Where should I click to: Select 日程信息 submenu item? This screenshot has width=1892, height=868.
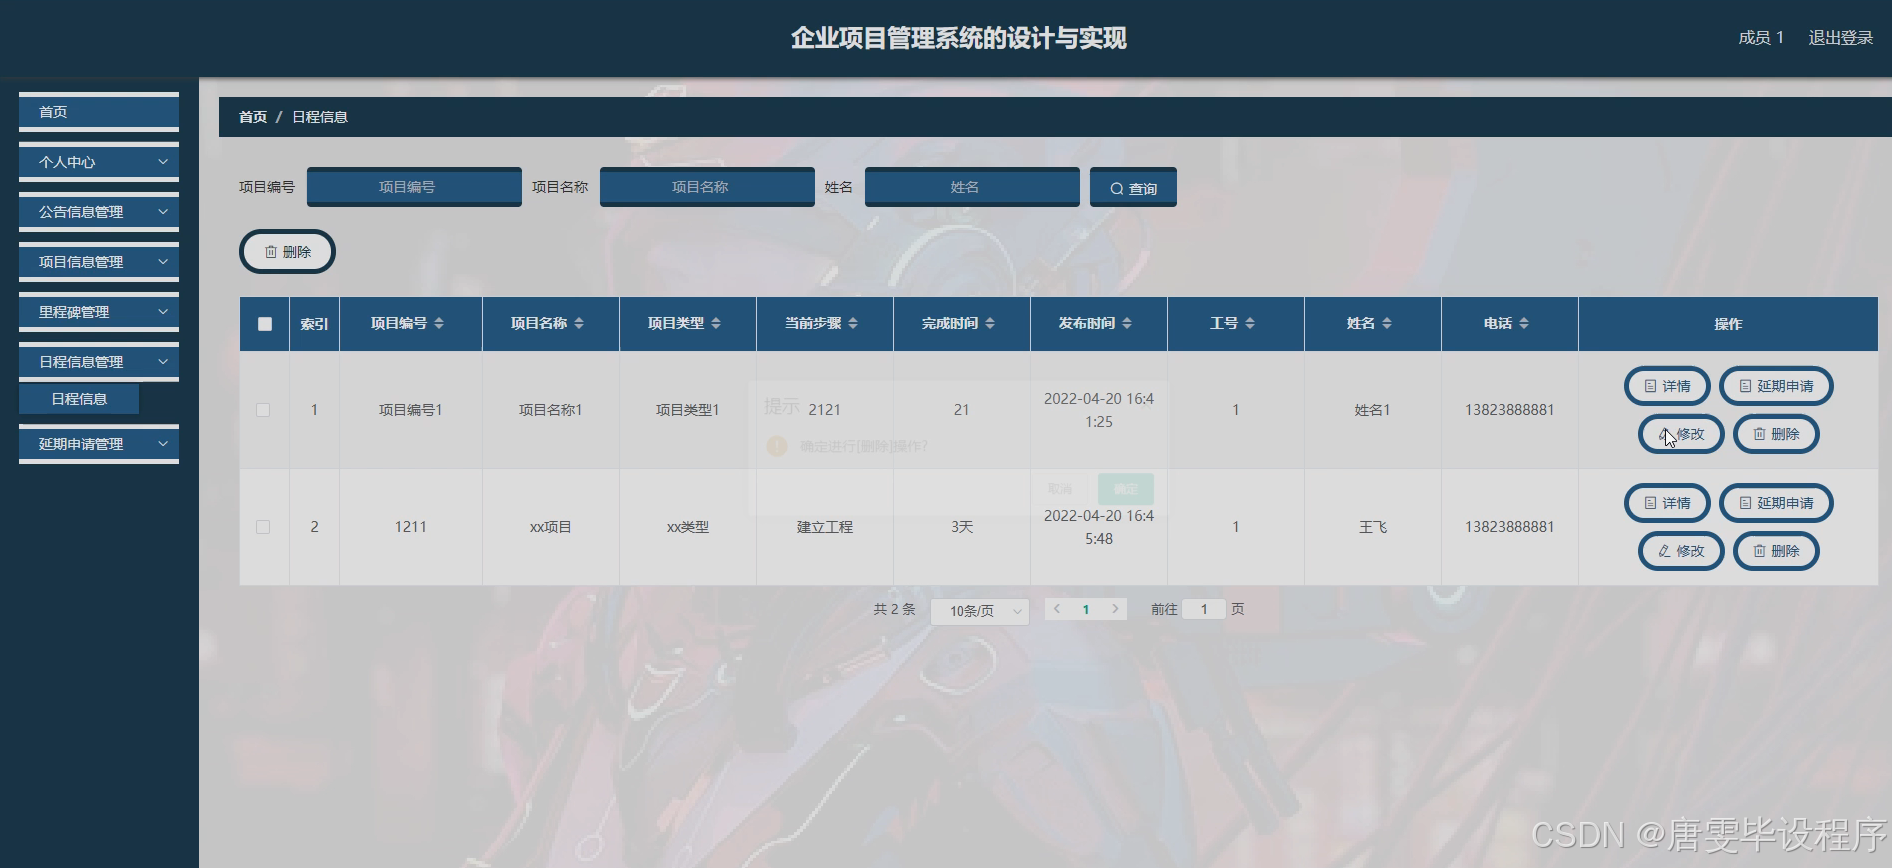79,399
